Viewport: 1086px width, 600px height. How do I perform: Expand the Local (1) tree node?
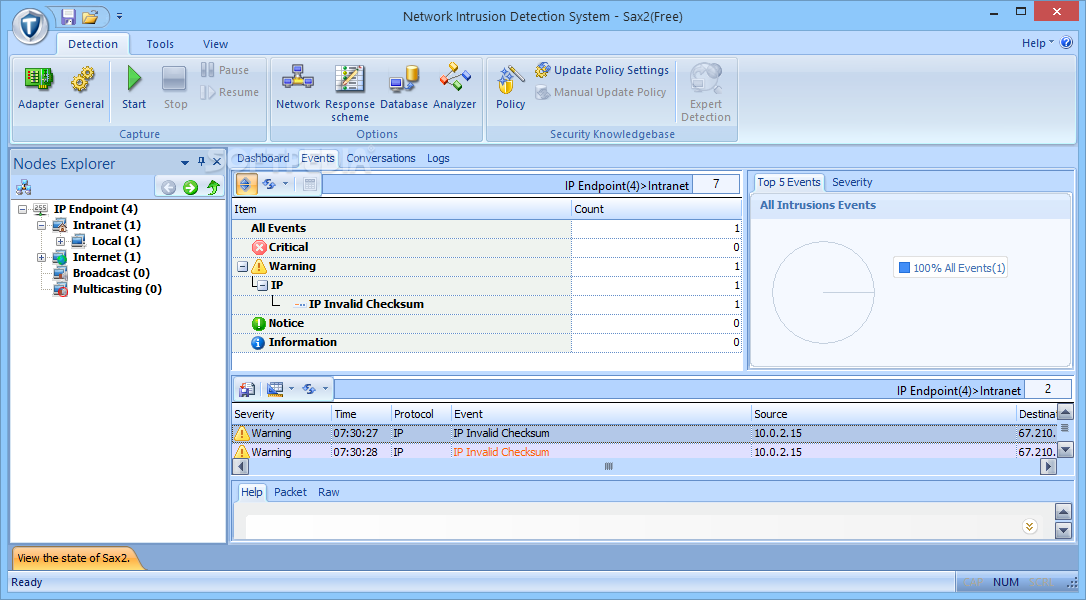[60, 241]
